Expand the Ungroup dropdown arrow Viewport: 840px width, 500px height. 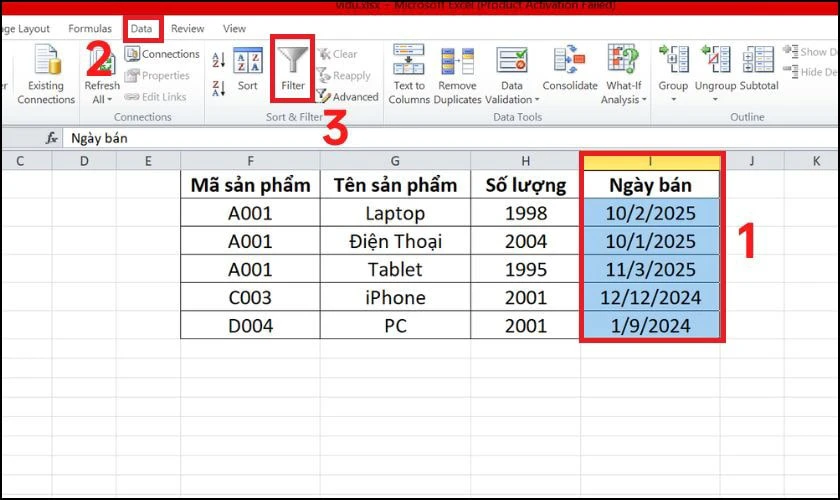(715, 100)
